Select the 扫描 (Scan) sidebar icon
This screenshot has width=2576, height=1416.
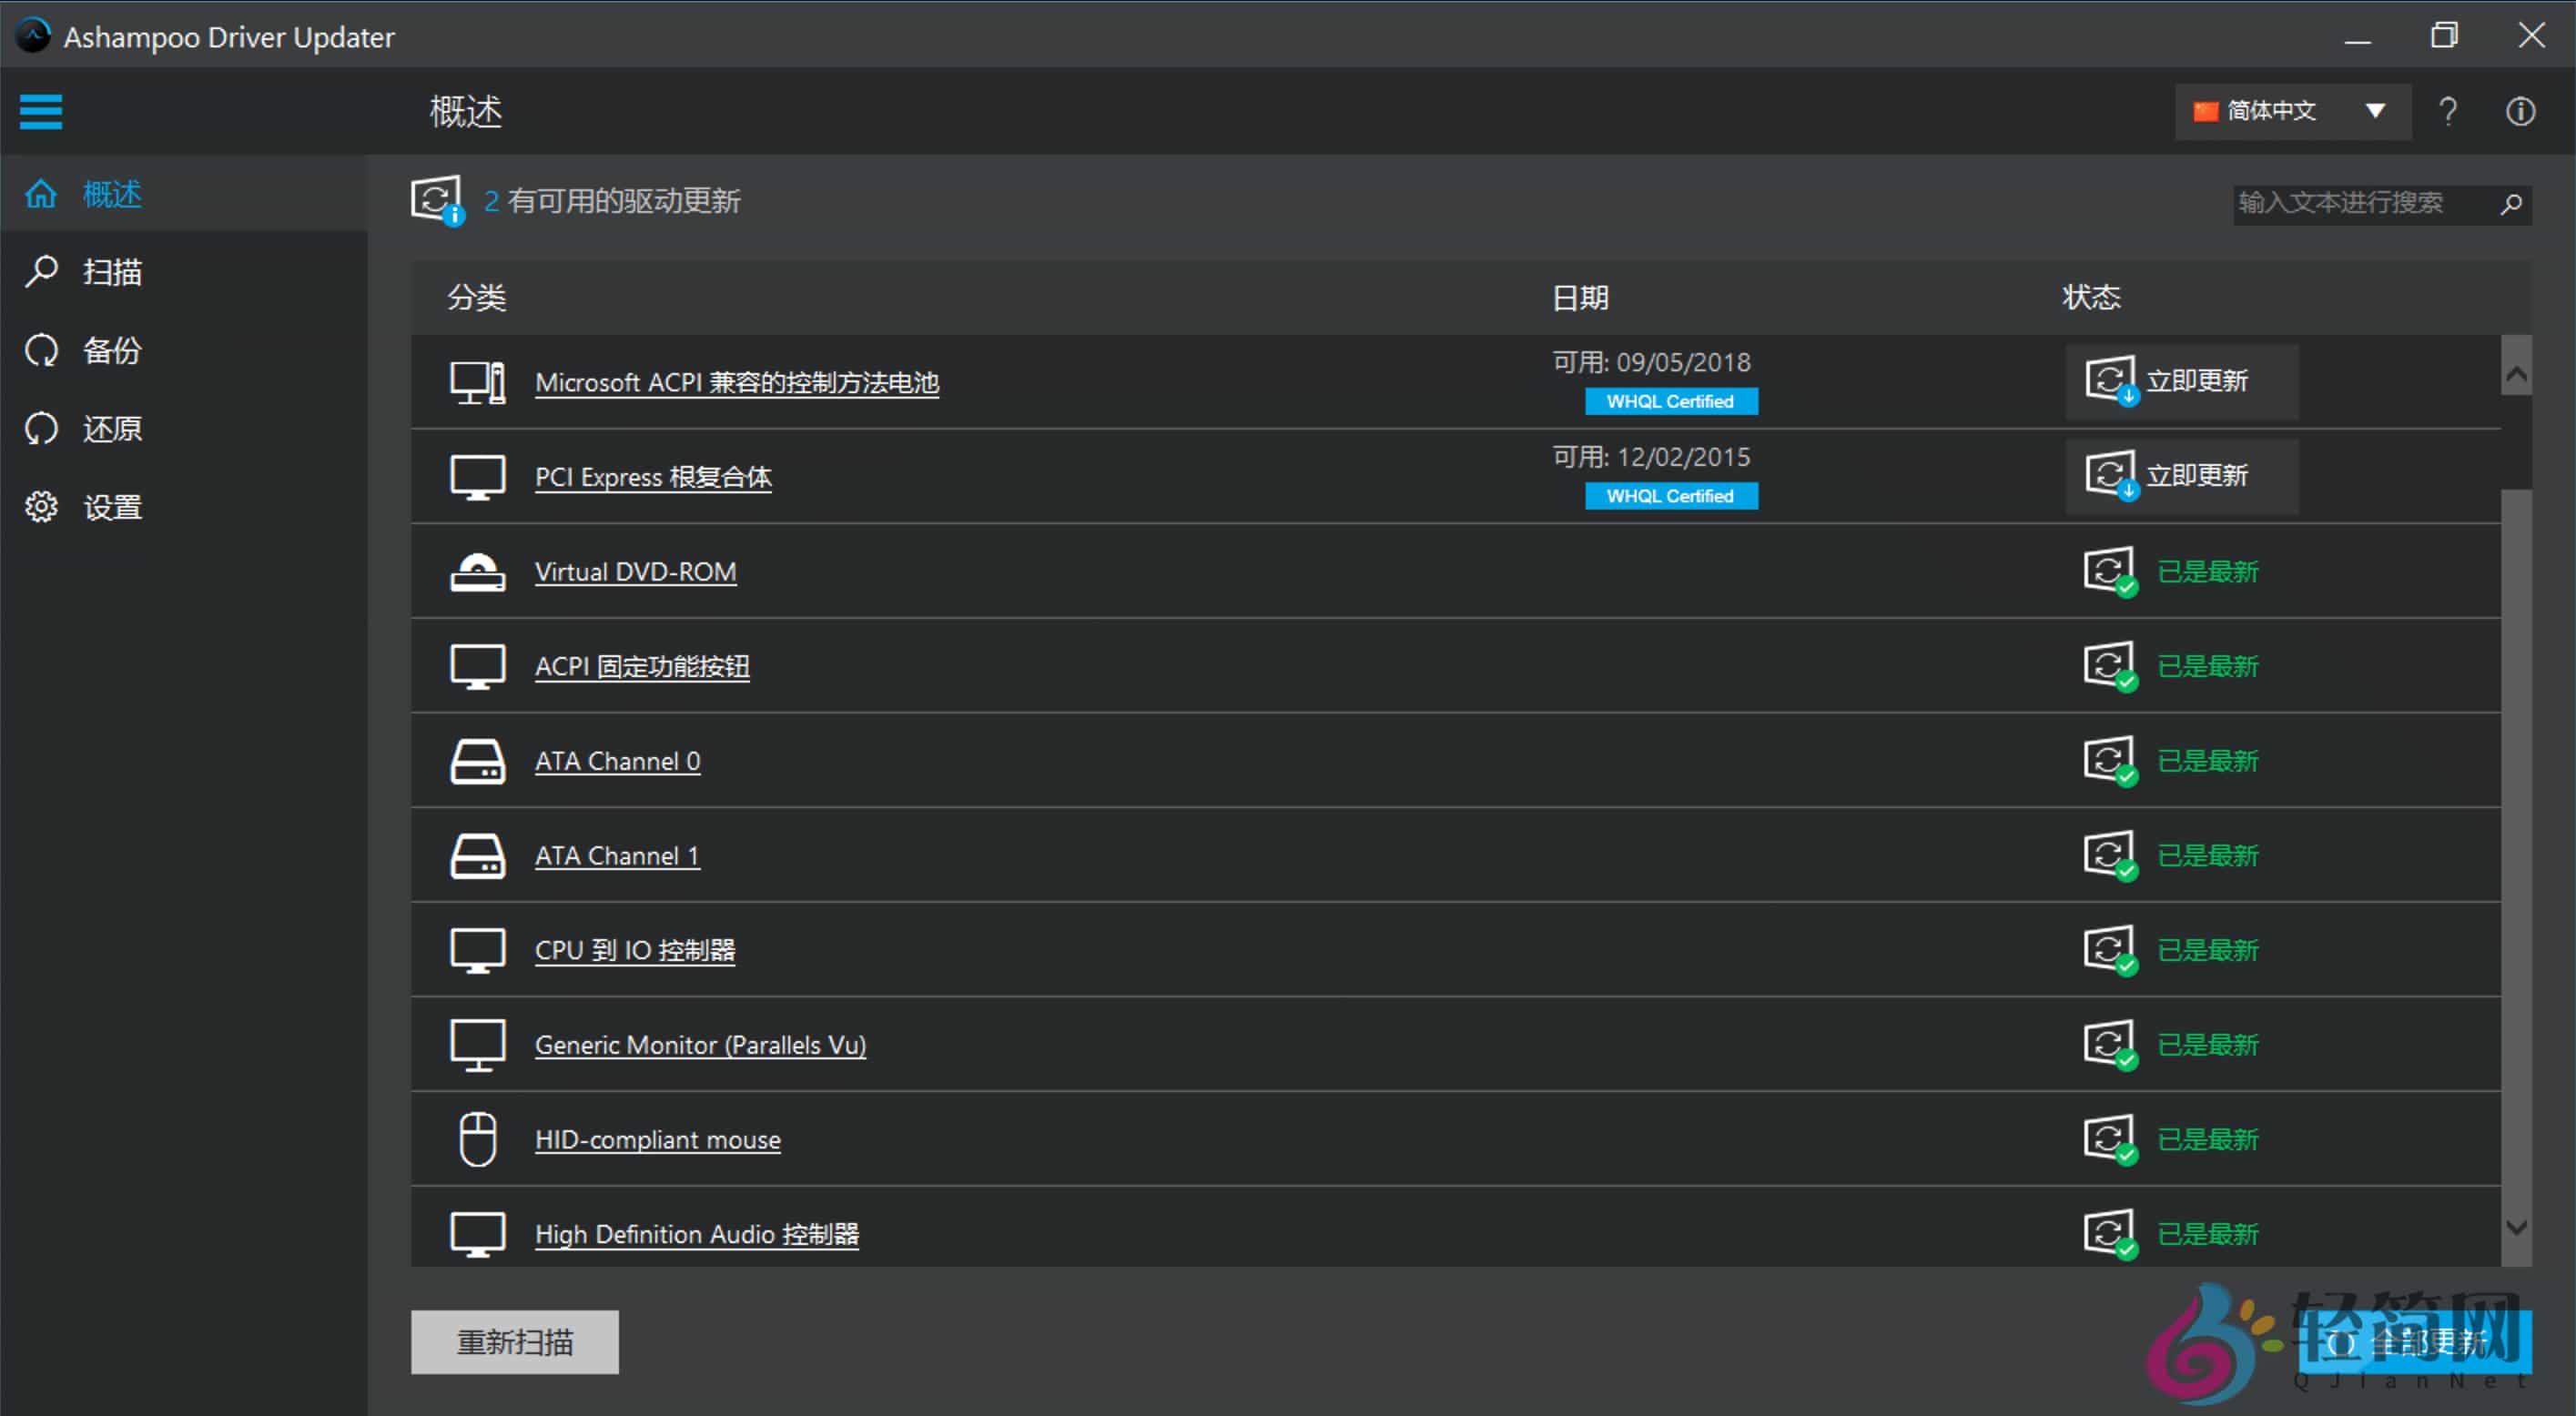[x=41, y=271]
